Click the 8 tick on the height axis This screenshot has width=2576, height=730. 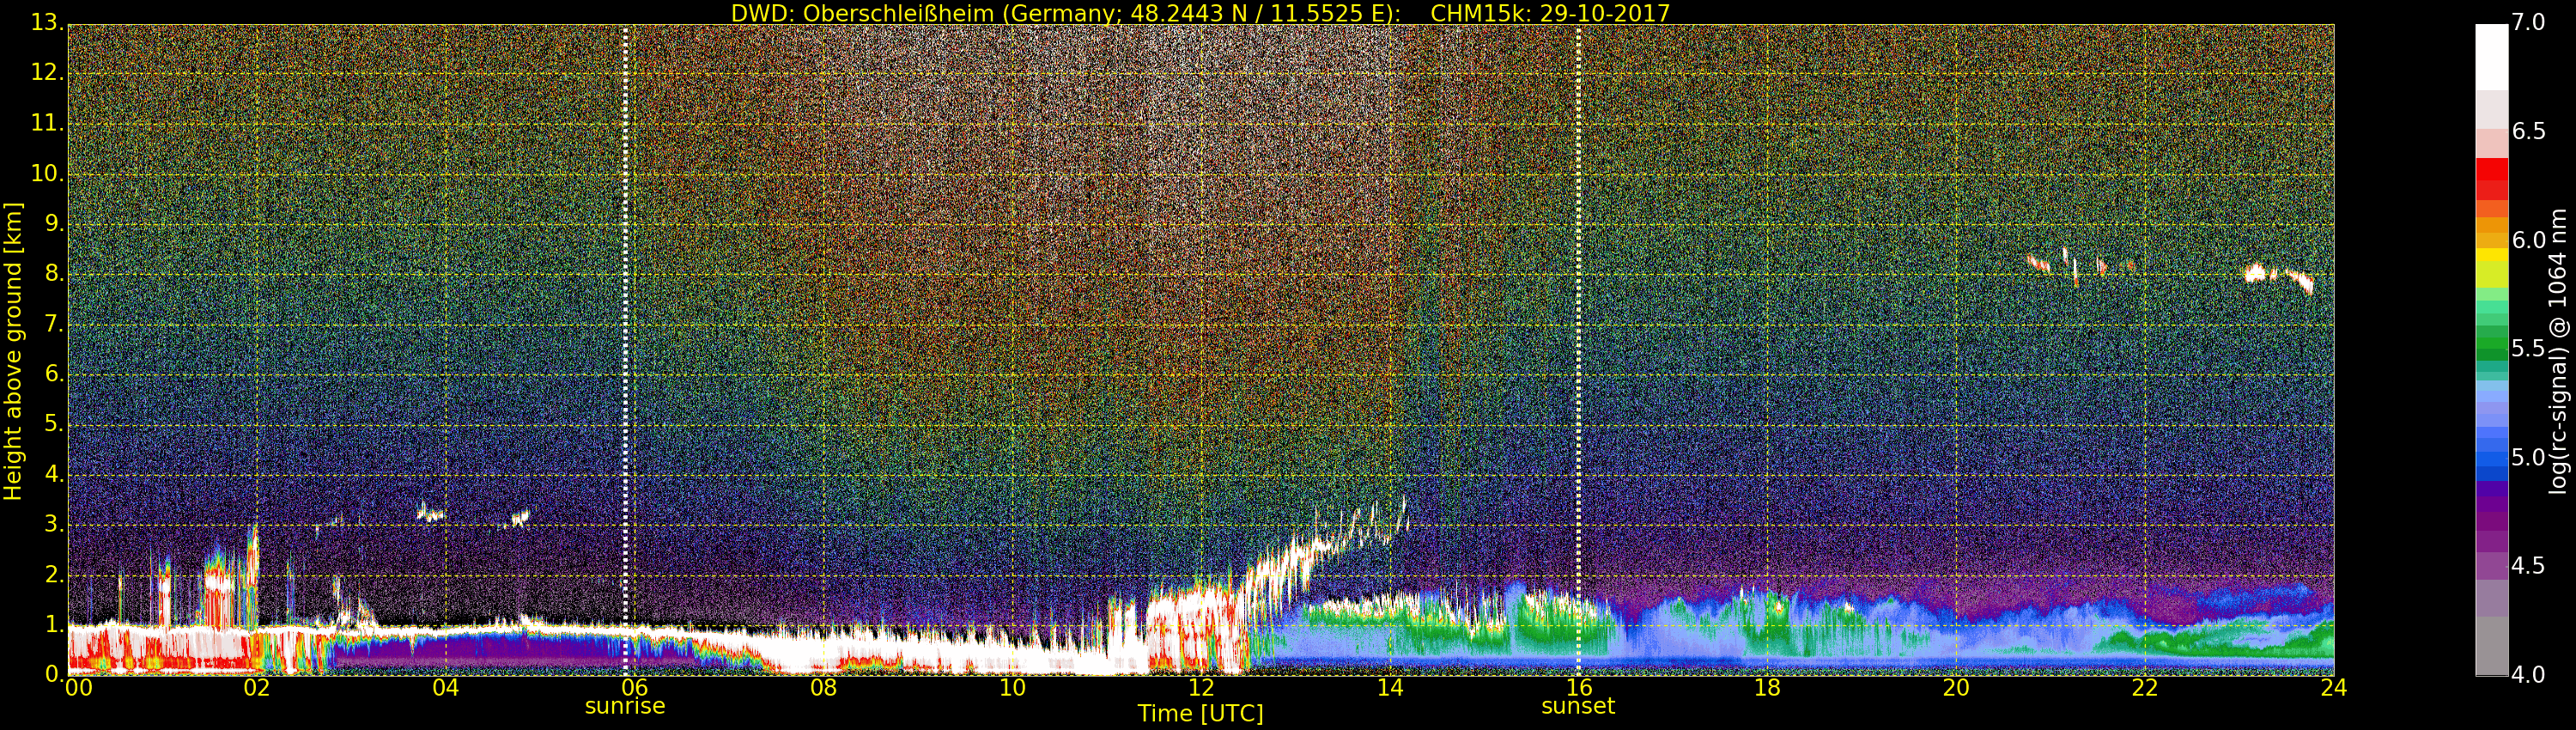coord(52,274)
